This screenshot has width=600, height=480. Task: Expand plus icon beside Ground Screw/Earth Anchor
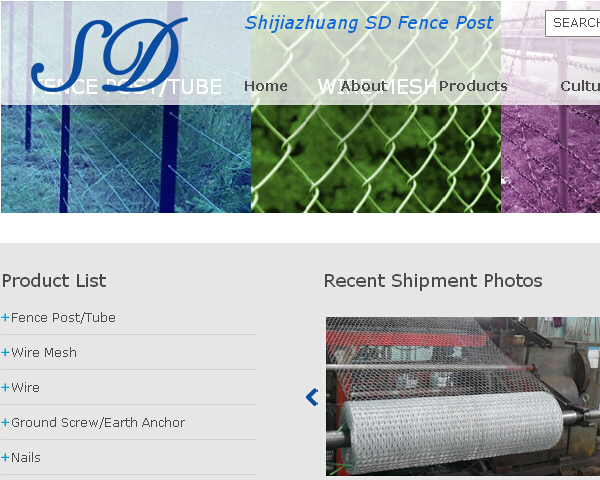pyautogui.click(x=5, y=423)
